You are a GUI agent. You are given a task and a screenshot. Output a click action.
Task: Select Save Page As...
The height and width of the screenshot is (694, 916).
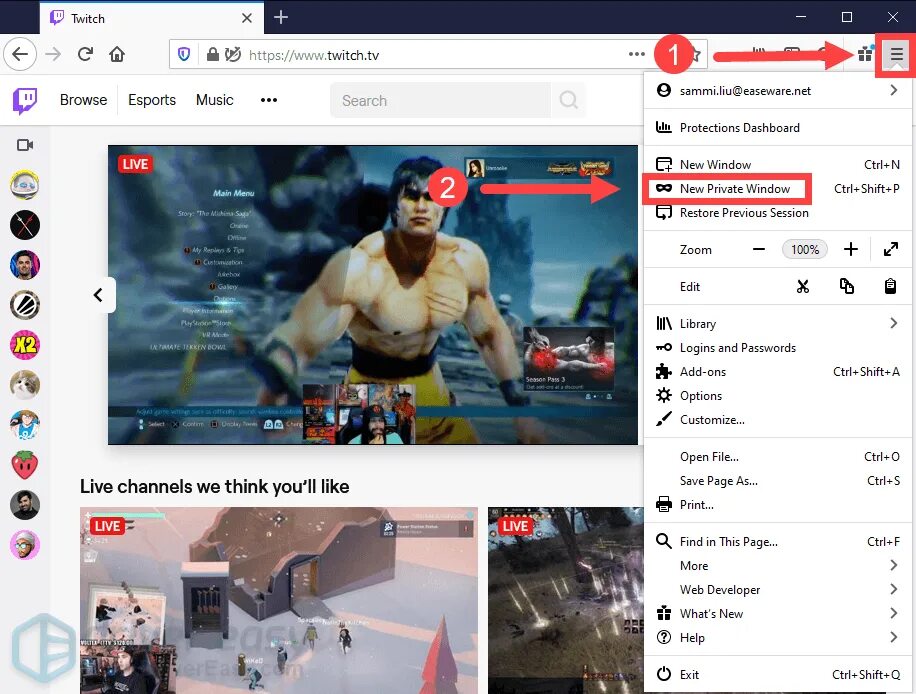(x=778, y=481)
